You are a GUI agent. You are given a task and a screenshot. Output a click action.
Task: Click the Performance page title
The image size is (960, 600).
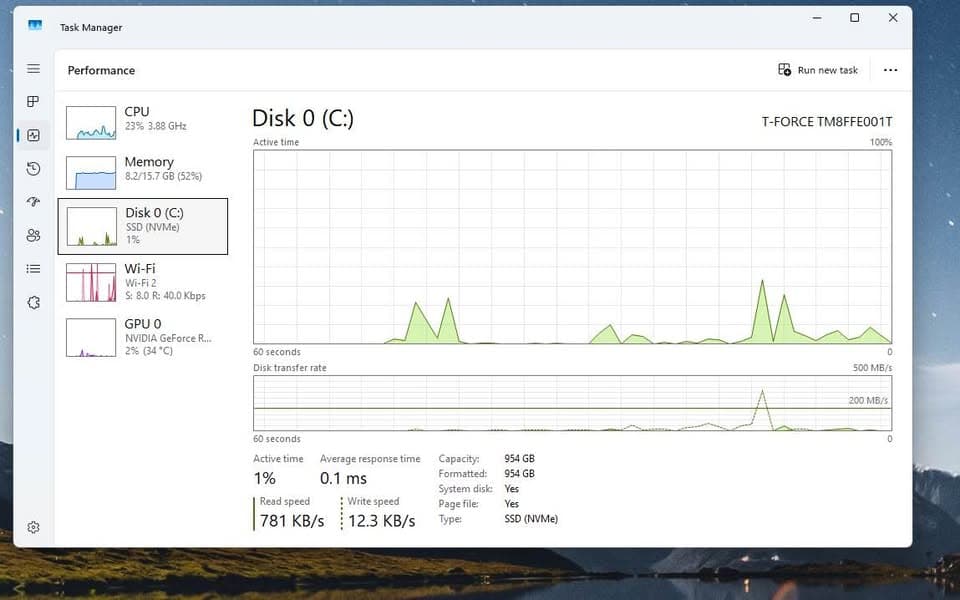(101, 70)
